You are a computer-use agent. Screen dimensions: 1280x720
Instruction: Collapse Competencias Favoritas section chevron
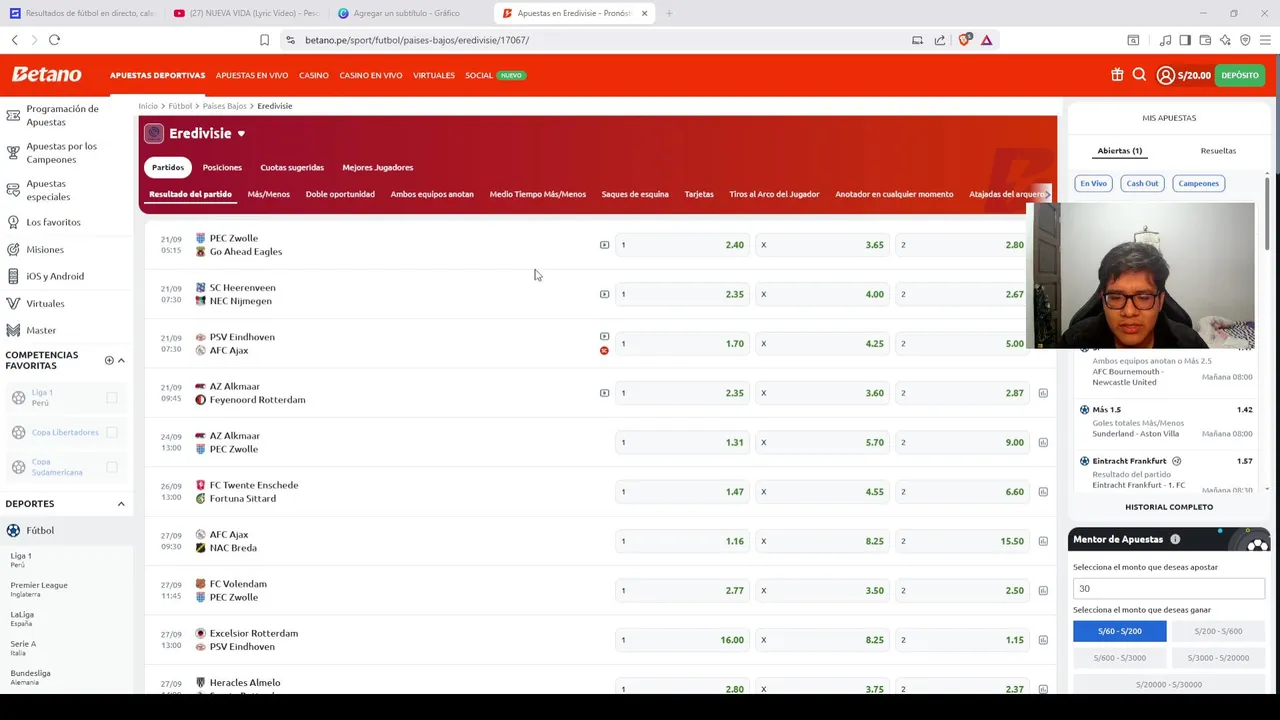121,360
